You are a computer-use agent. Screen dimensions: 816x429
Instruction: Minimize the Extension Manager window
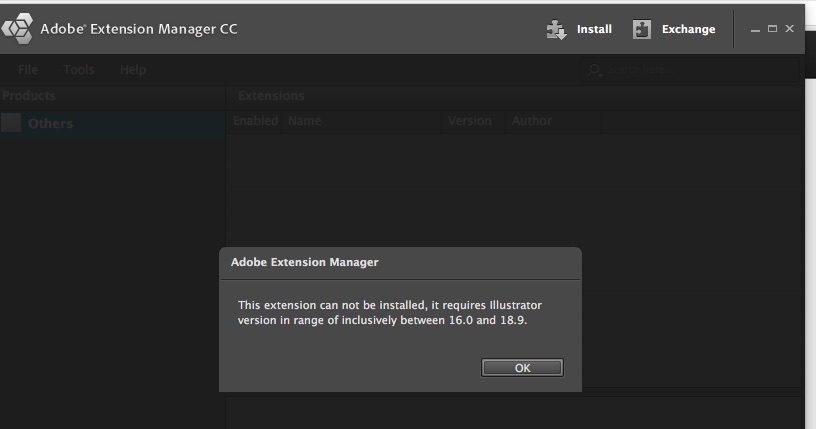pyautogui.click(x=755, y=30)
